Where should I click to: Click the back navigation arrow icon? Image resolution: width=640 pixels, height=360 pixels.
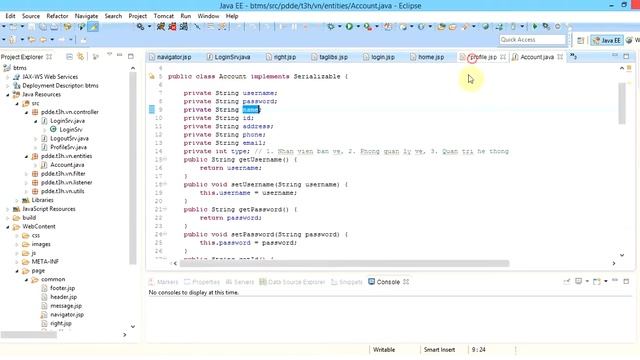coord(42,40)
